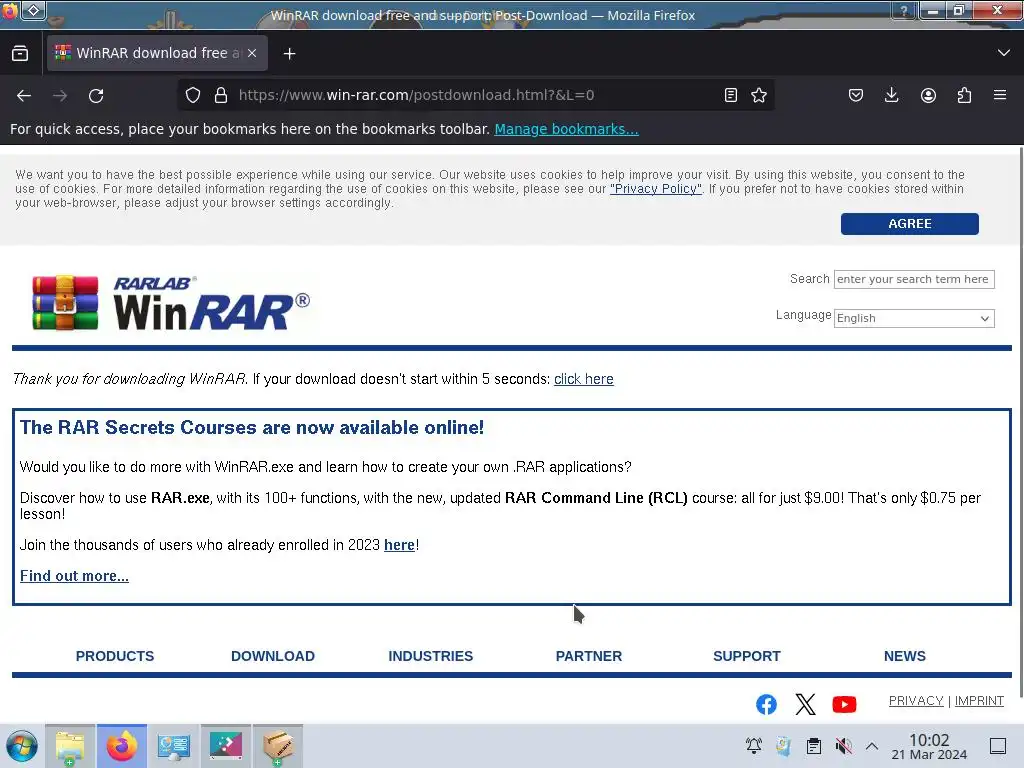
Task: Reload the current page
Action: [x=96, y=96]
